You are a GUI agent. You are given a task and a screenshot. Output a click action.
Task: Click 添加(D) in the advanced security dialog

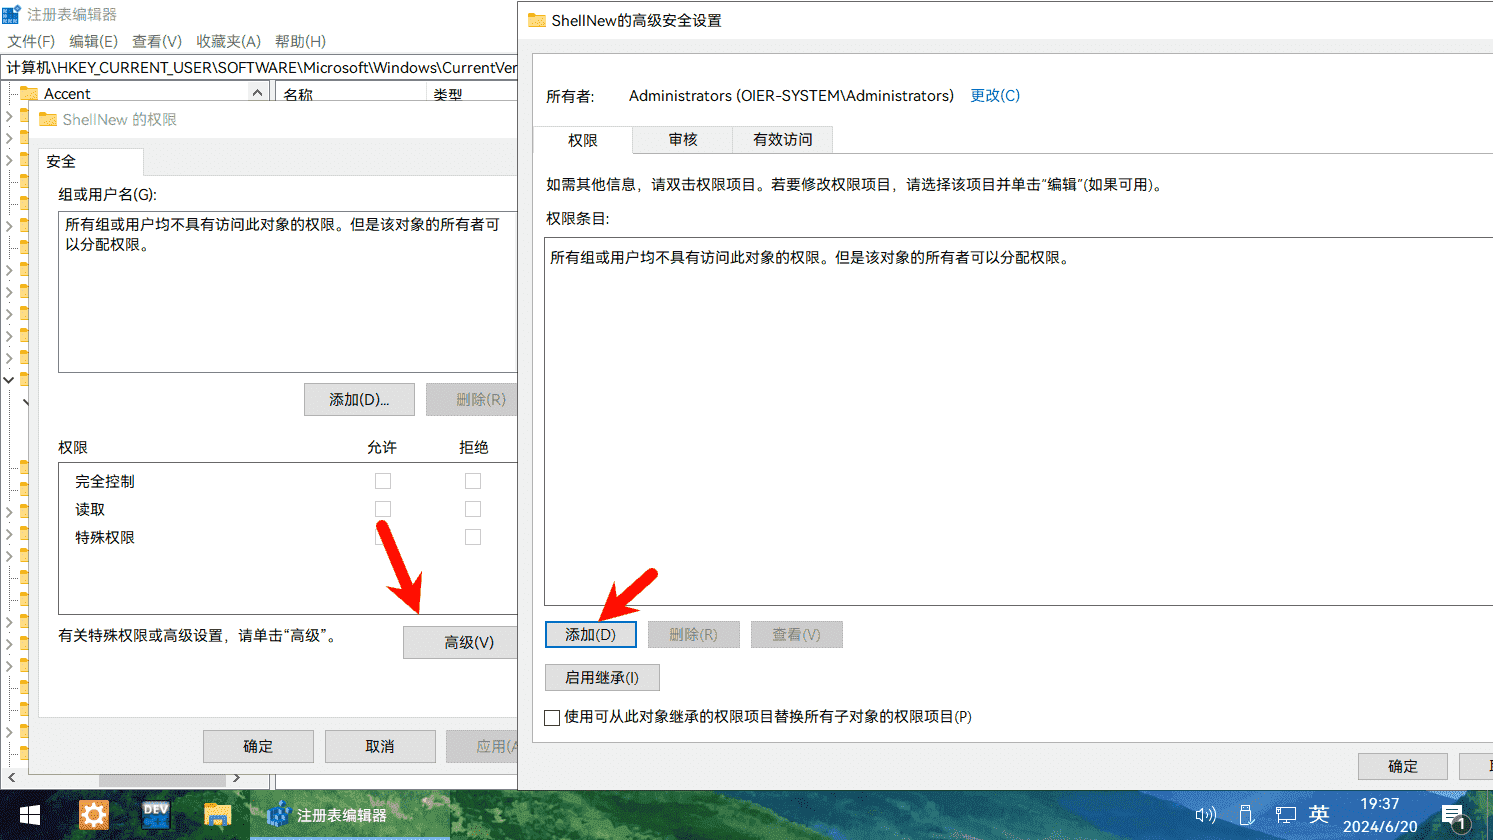590,634
